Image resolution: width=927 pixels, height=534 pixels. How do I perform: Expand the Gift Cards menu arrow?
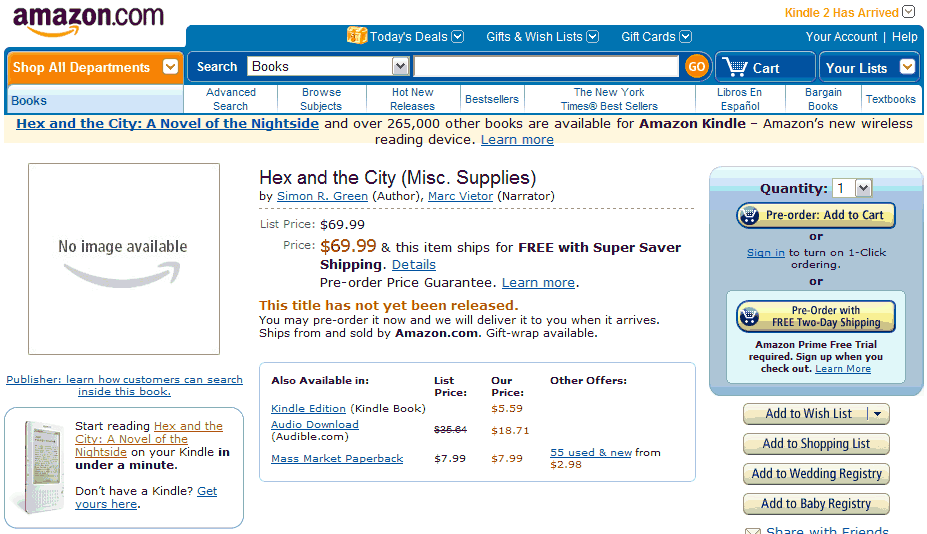tap(685, 37)
